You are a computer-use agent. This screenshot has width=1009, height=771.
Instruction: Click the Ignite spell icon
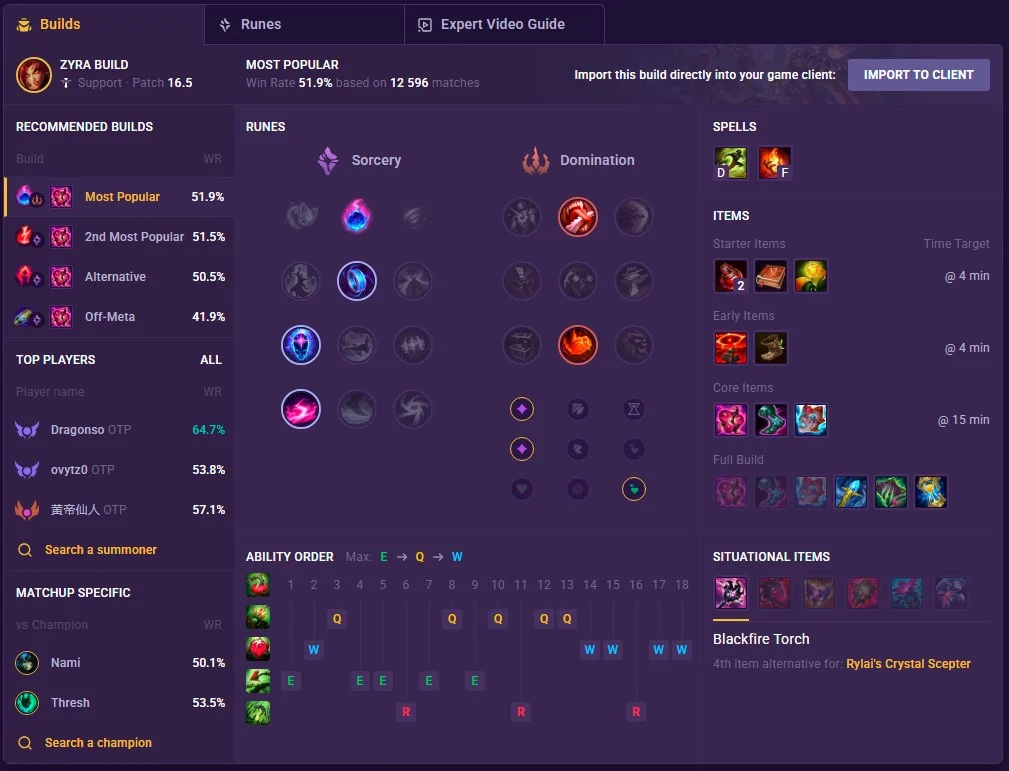coord(774,163)
